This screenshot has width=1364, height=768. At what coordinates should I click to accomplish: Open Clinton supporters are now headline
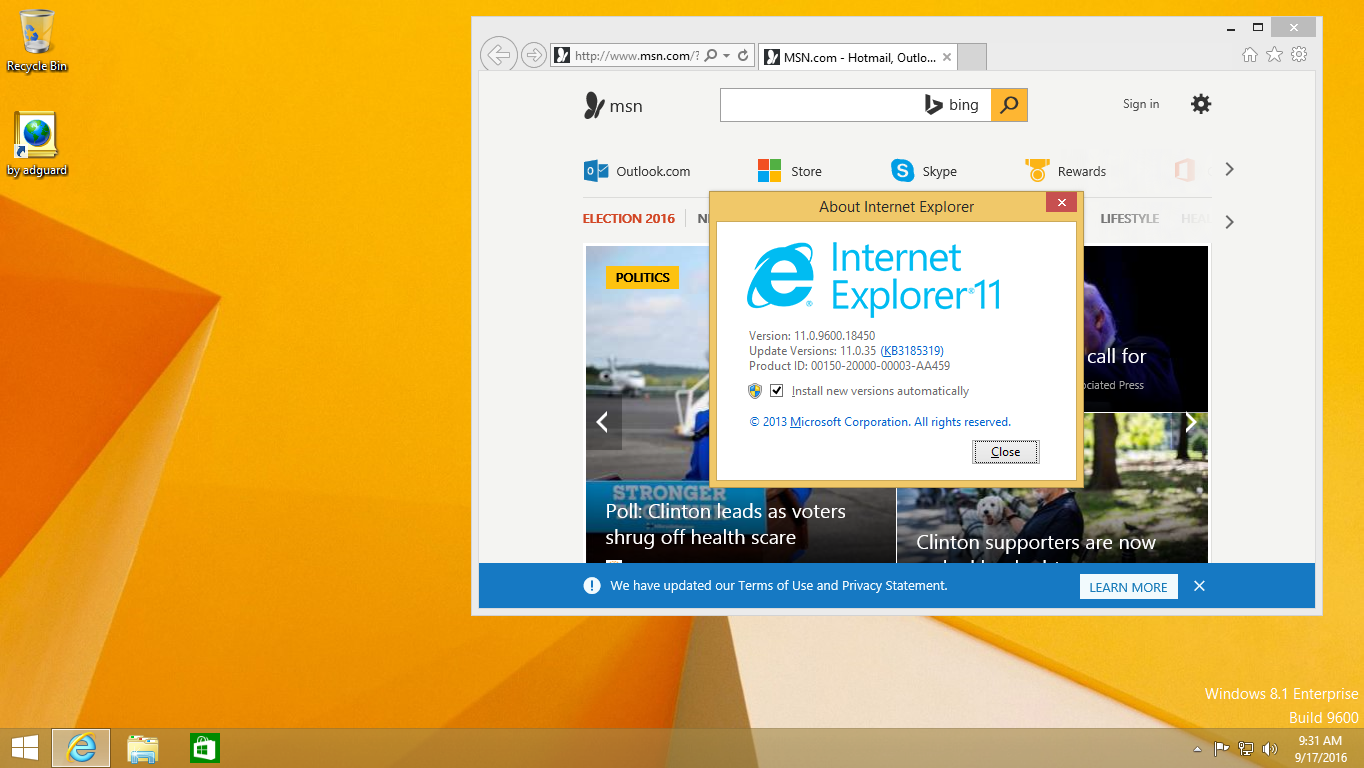coord(1036,543)
